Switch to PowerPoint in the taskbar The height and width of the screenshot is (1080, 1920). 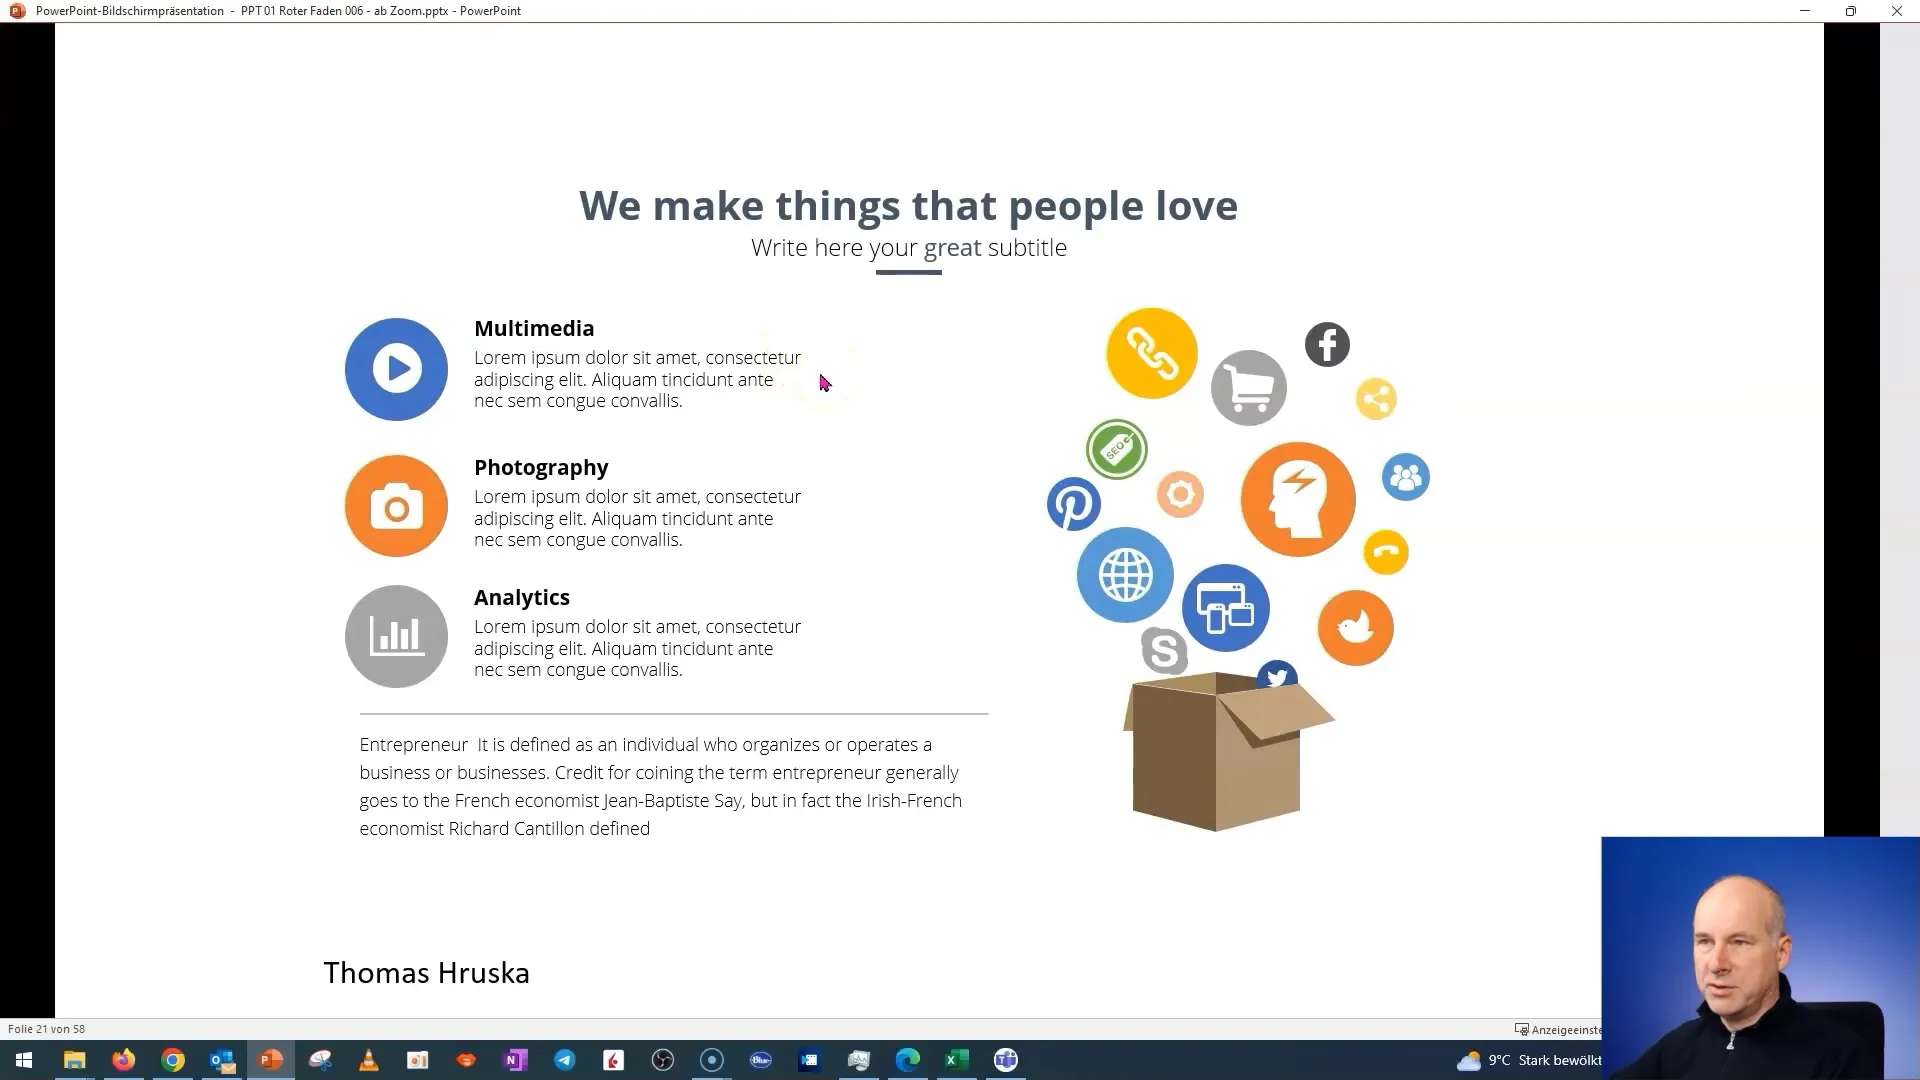tap(271, 1060)
